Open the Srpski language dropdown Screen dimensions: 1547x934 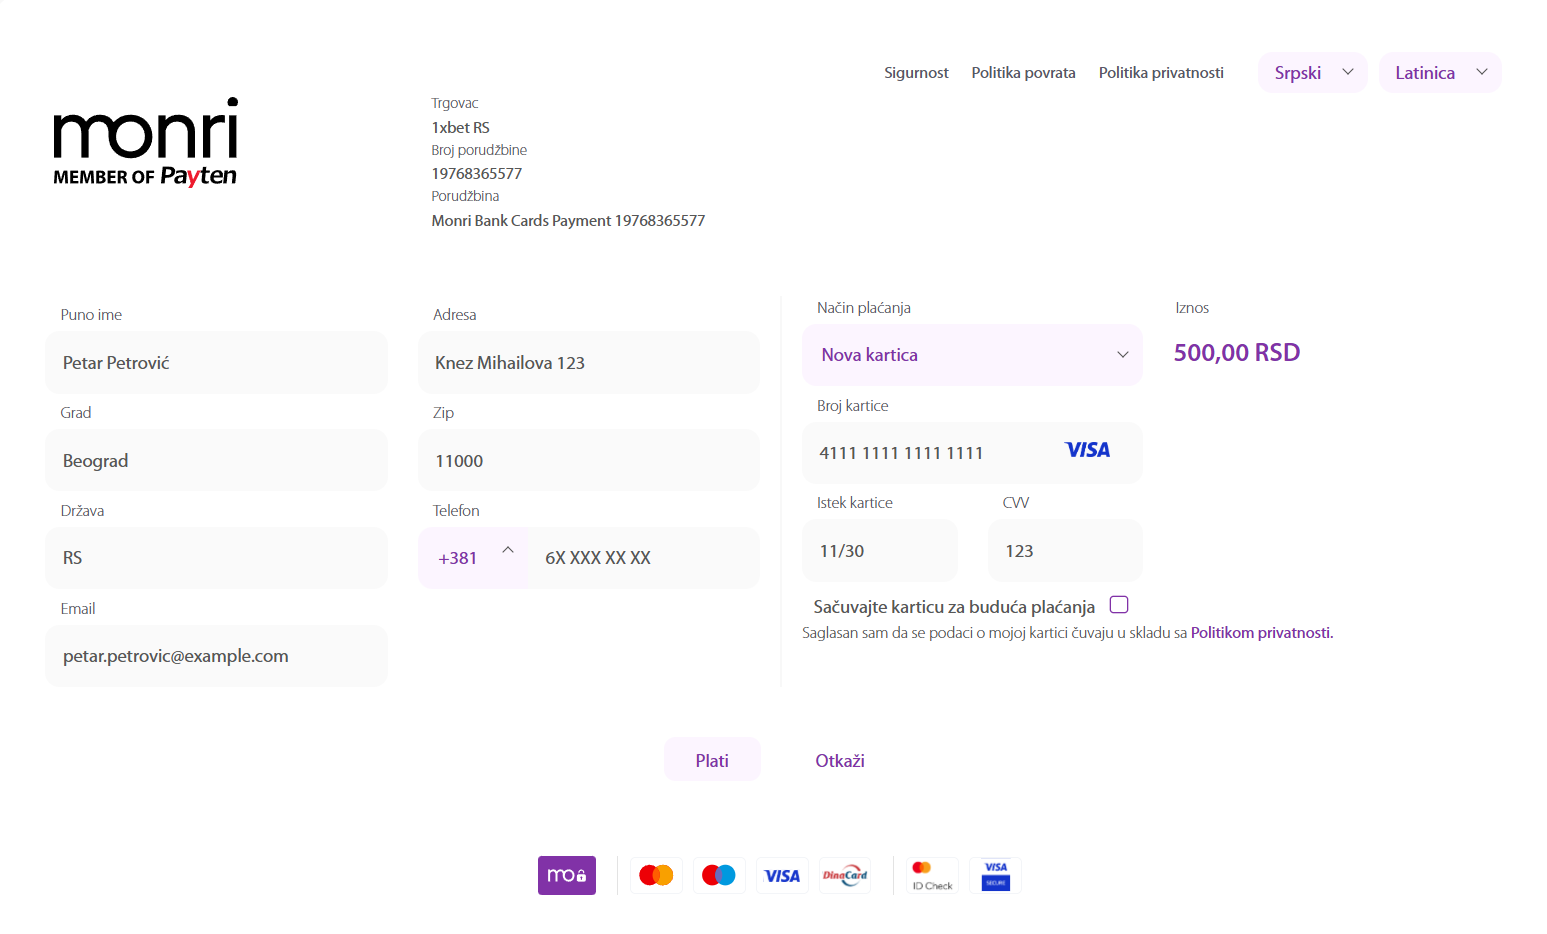click(x=1312, y=73)
